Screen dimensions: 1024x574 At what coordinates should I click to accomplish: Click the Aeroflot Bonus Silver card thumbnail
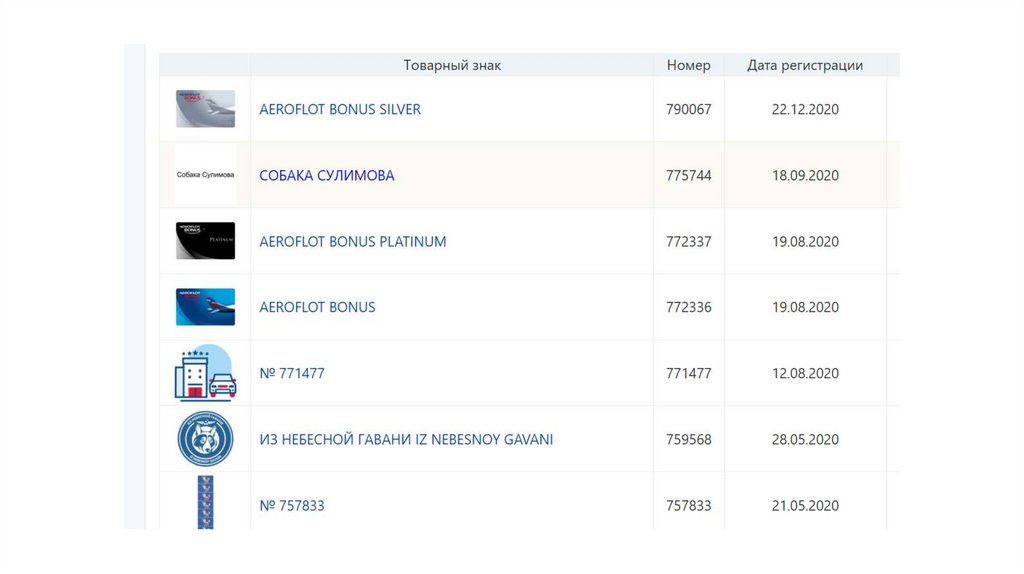click(205, 109)
